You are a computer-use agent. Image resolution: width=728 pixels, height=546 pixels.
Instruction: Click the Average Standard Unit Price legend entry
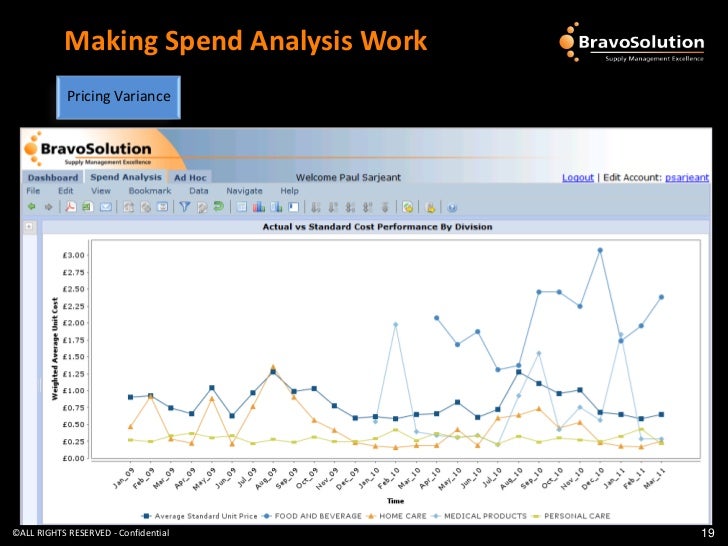tap(200, 516)
